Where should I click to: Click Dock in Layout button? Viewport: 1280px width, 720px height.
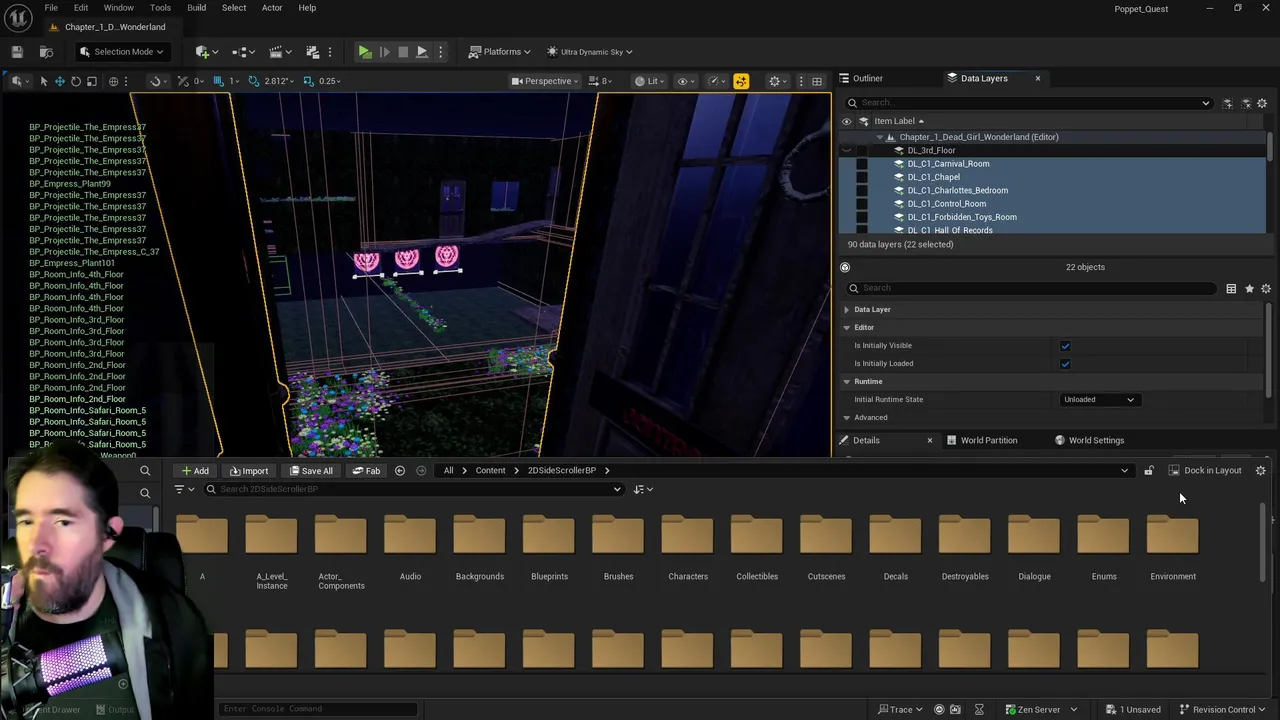tap(1205, 471)
